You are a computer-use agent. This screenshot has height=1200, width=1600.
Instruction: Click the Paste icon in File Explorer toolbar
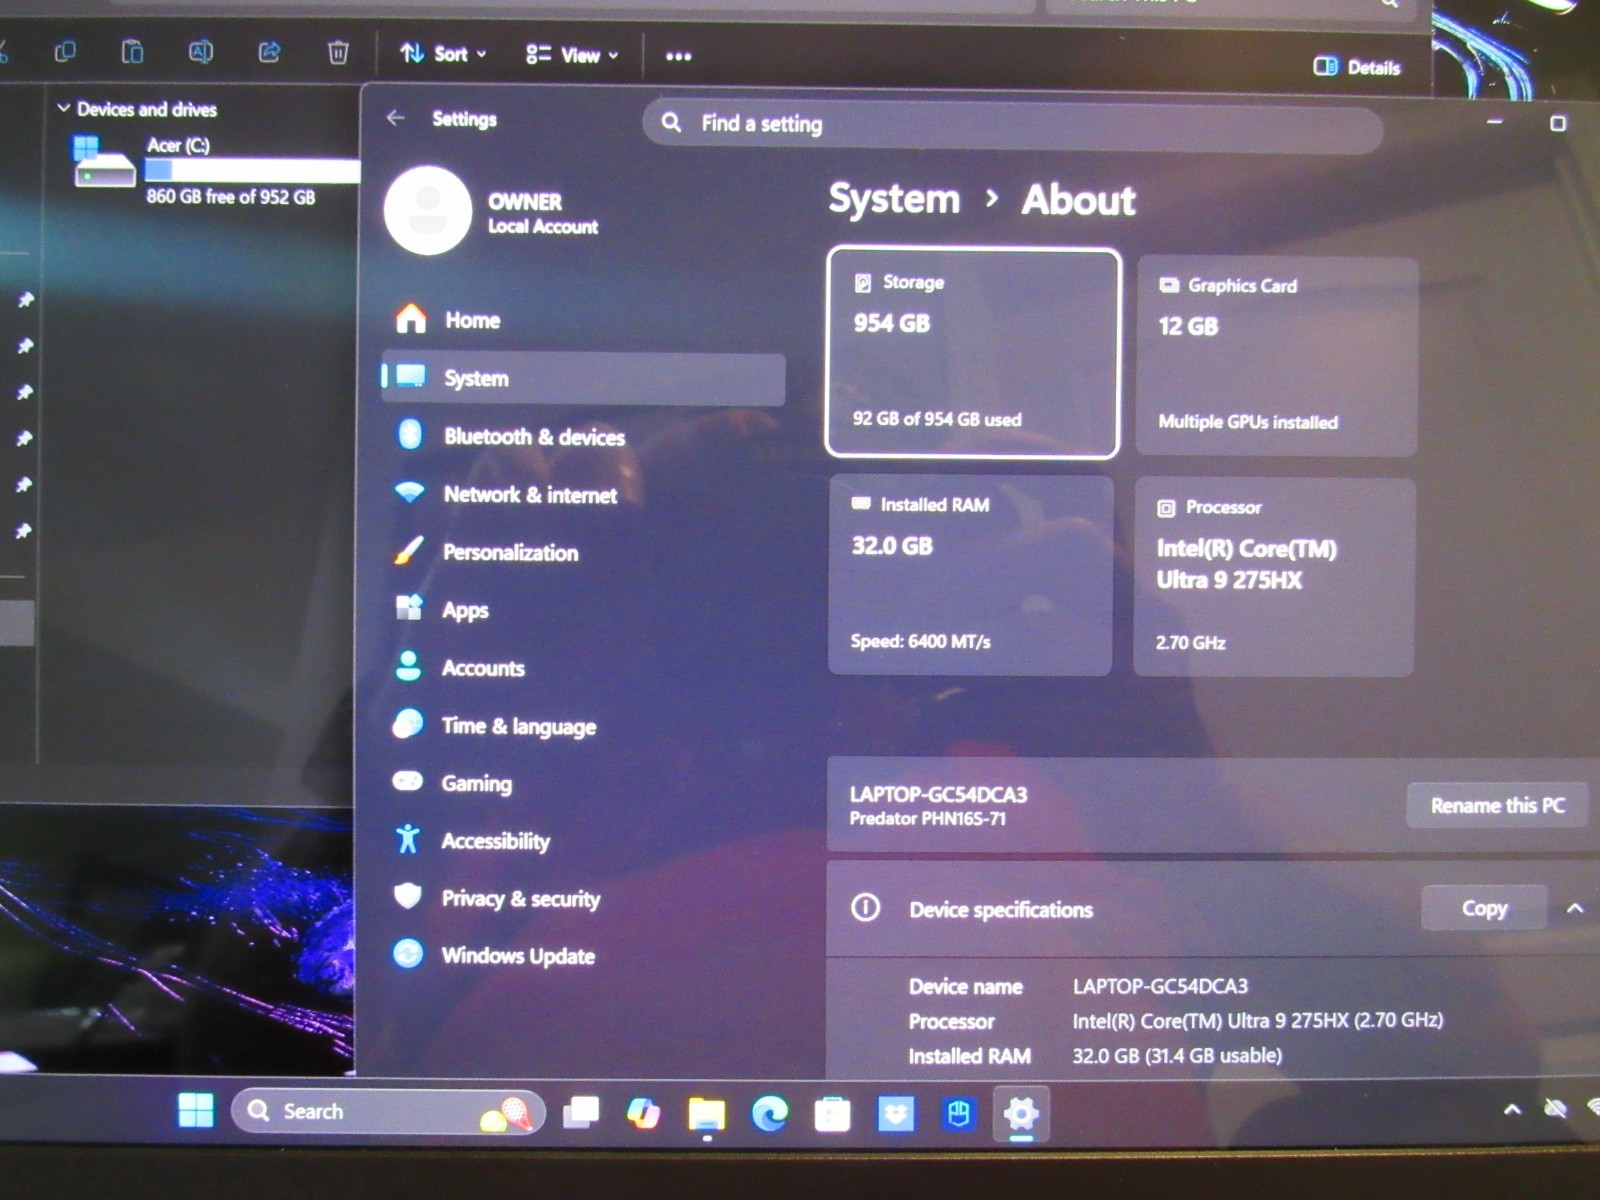tap(132, 51)
